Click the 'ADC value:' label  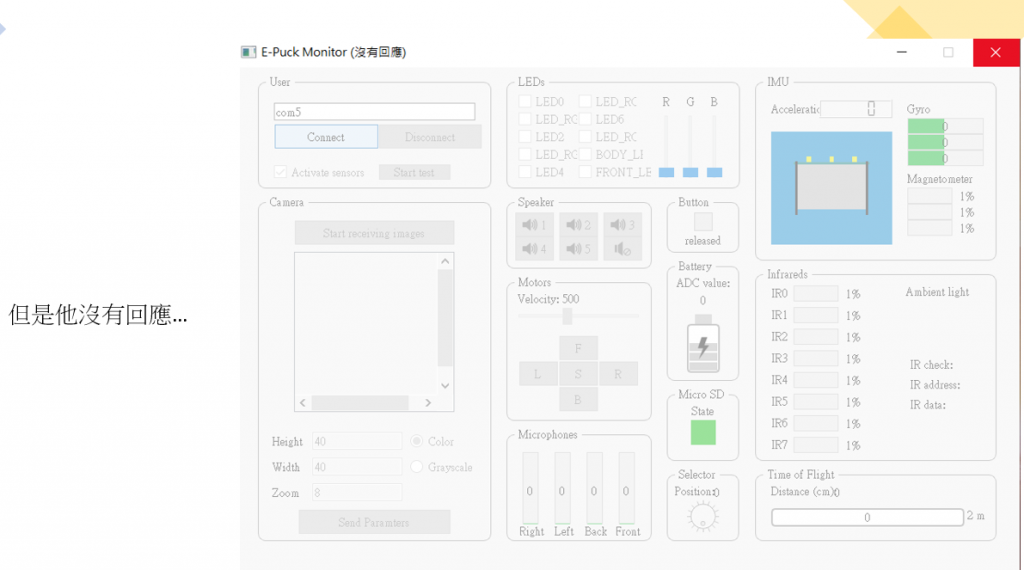point(703,283)
